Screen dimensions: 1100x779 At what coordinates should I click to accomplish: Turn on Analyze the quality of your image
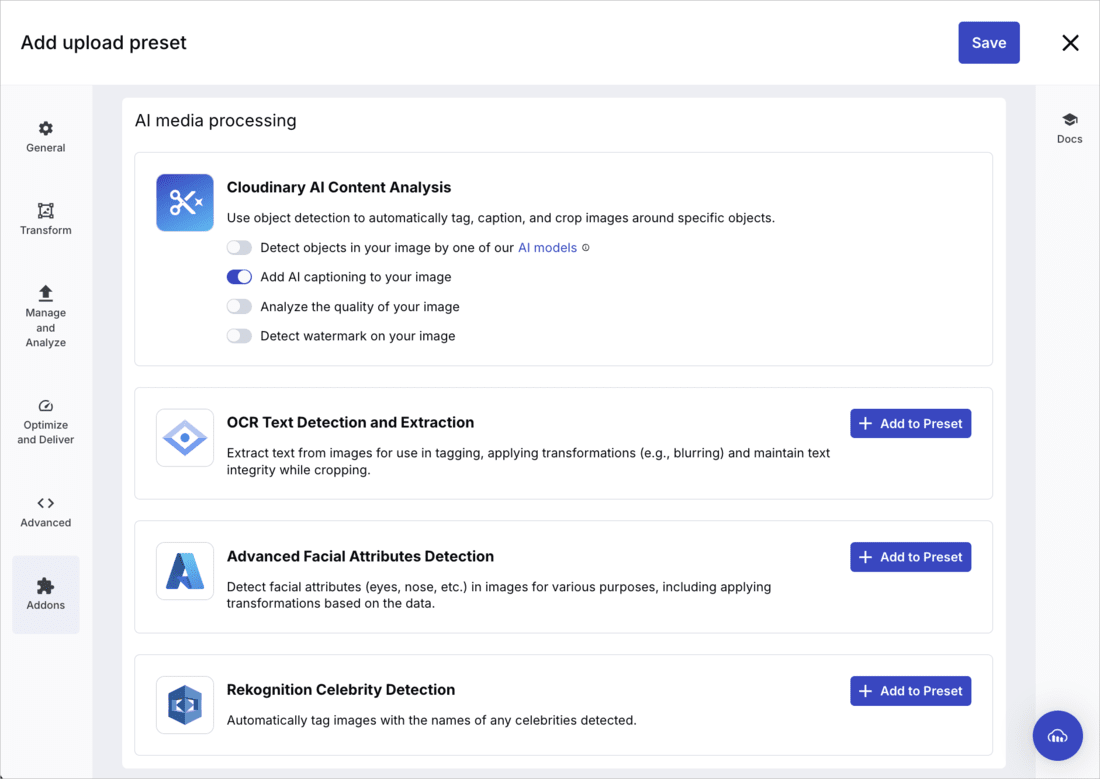point(239,307)
